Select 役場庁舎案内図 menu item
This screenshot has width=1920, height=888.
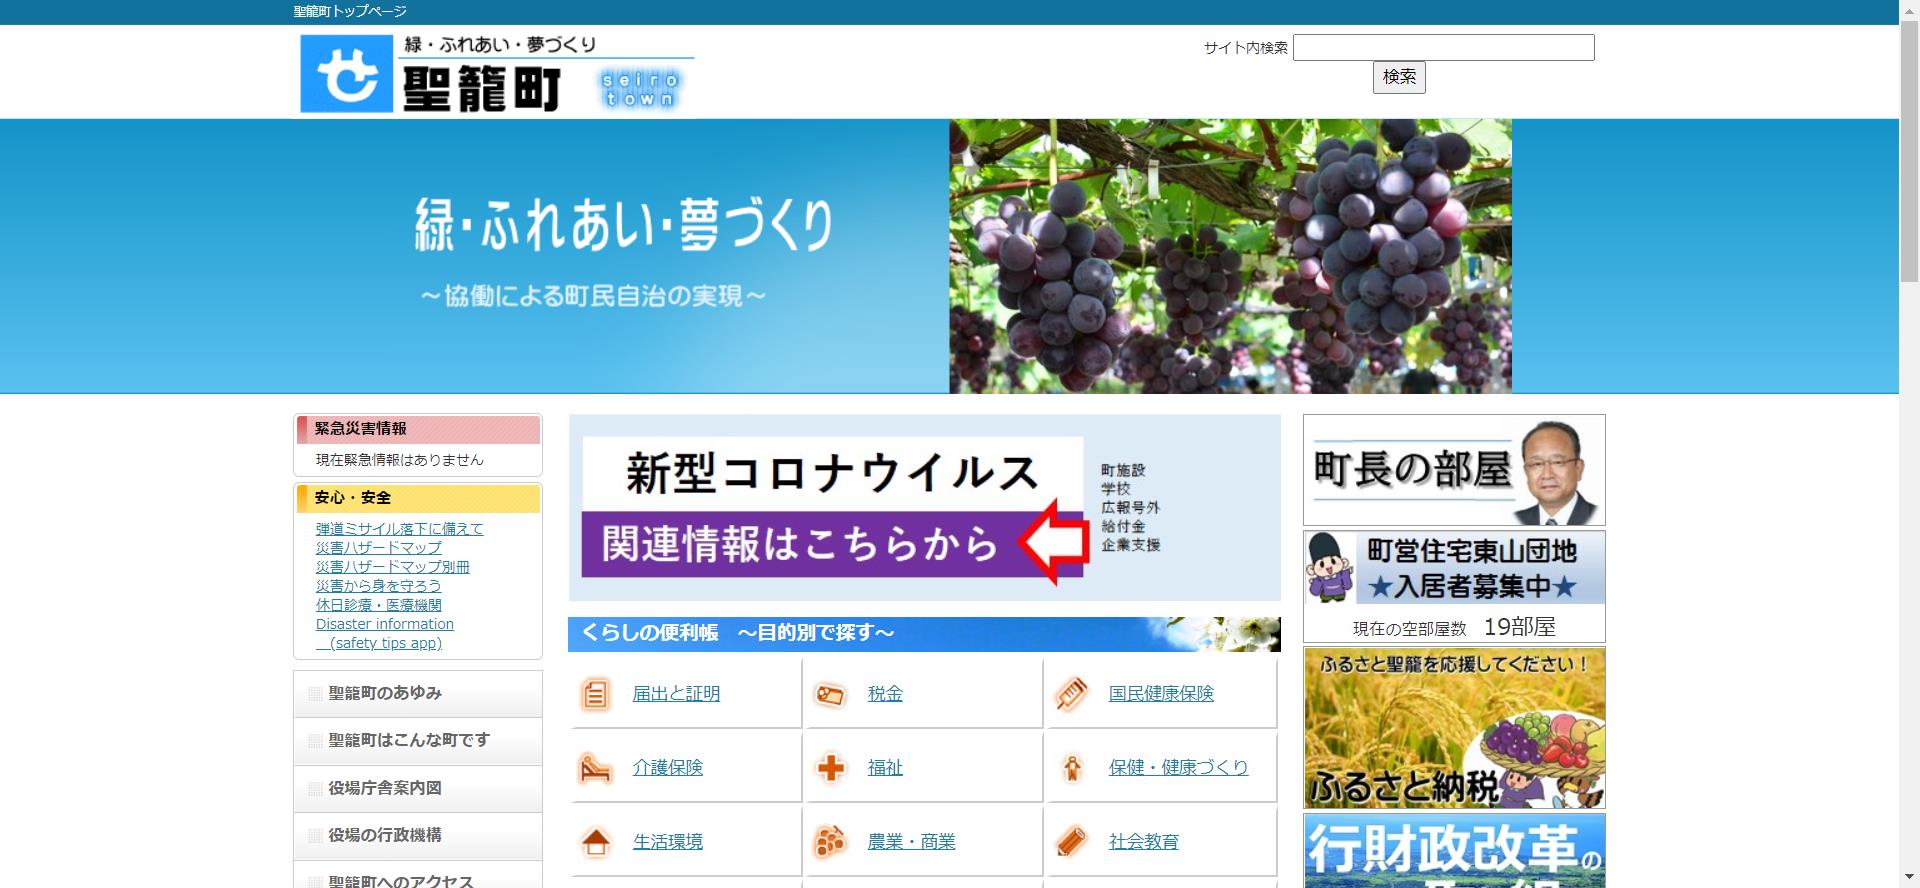418,788
